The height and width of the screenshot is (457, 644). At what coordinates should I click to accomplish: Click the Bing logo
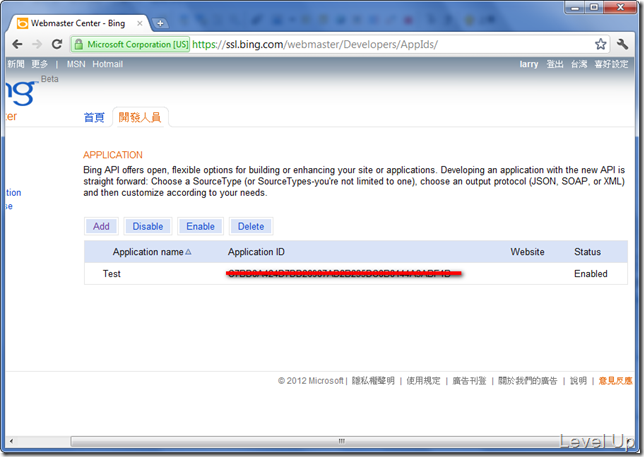[x=20, y=92]
